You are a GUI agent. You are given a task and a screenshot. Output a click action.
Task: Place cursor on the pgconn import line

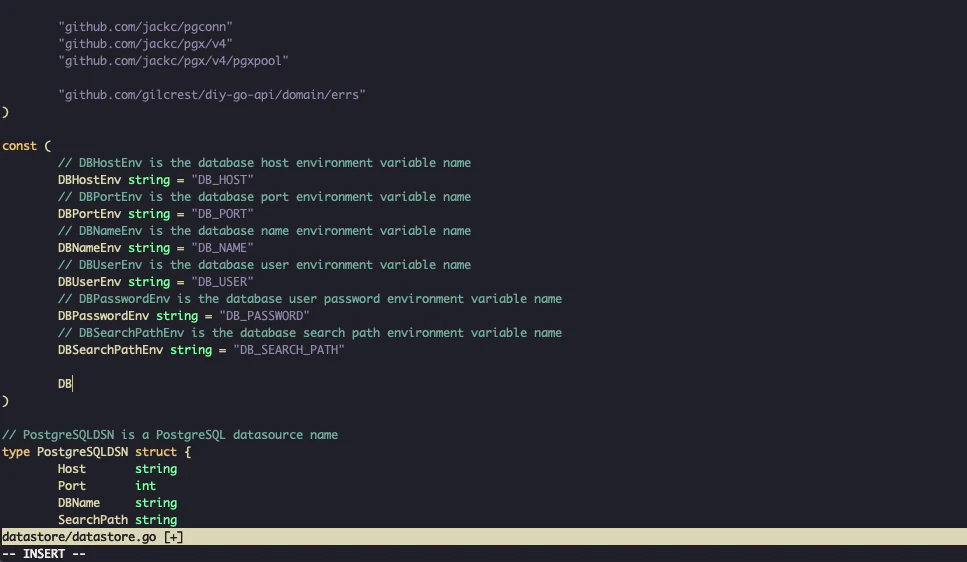[x=146, y=27]
